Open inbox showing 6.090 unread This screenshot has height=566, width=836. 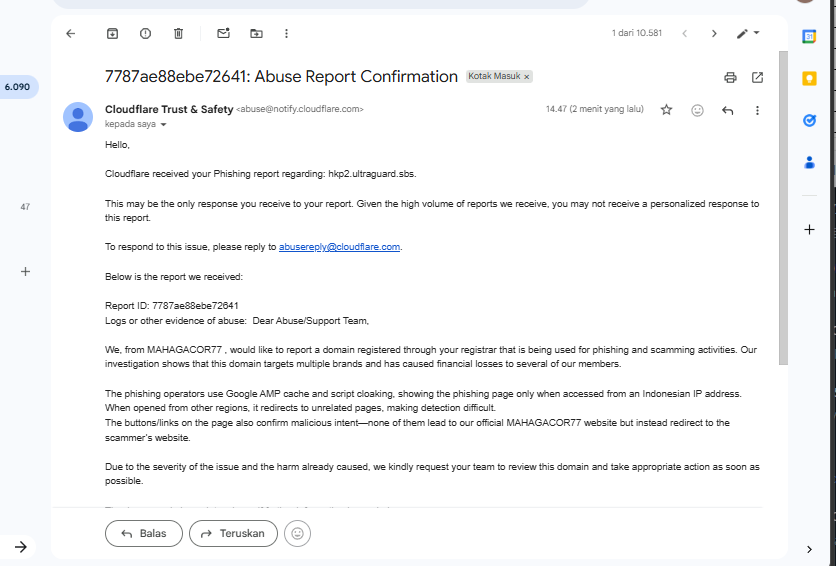[18, 87]
